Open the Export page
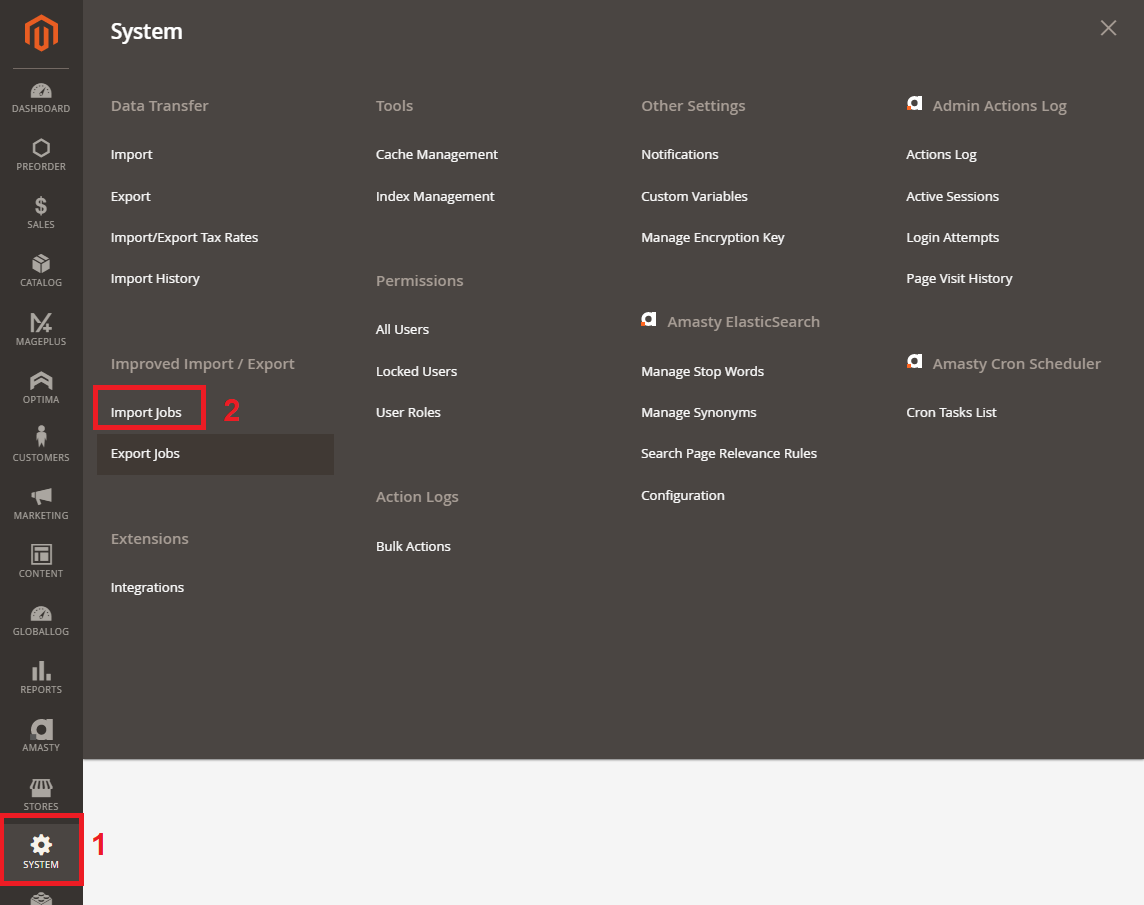Screen dimensions: 1144x905 (131, 196)
